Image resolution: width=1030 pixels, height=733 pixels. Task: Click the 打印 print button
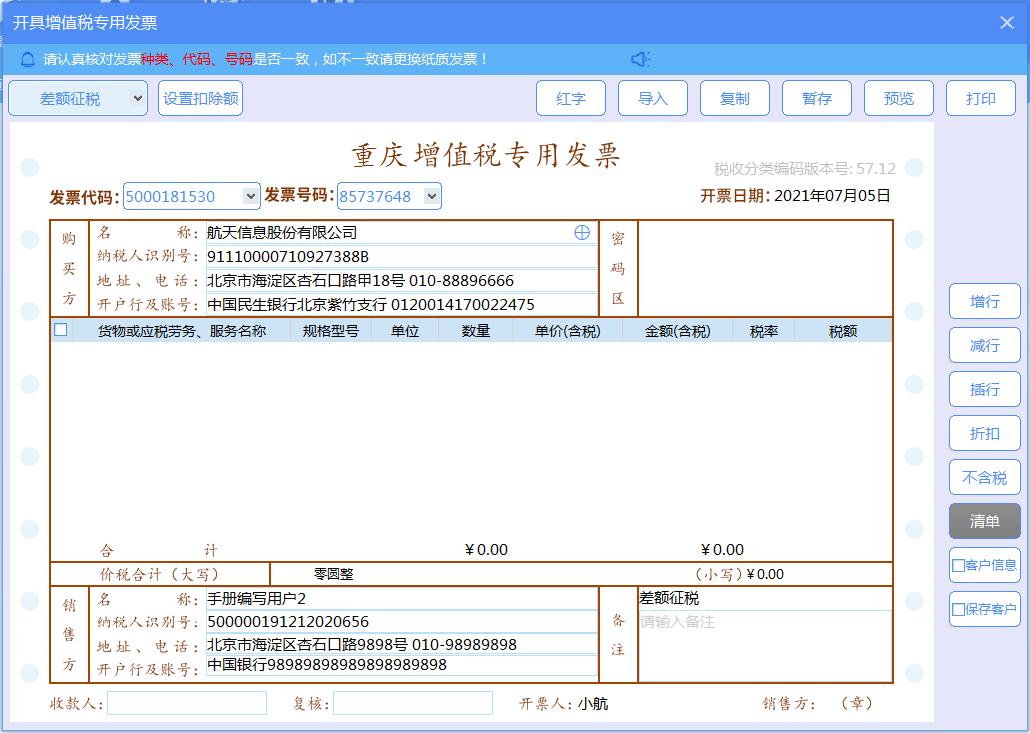coord(981,97)
